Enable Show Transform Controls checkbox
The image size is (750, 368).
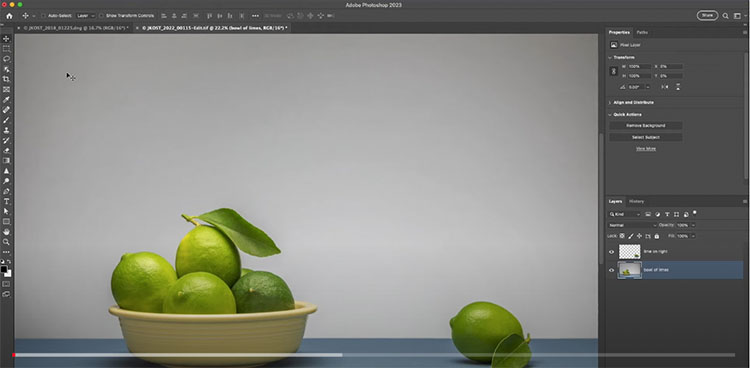(101, 16)
